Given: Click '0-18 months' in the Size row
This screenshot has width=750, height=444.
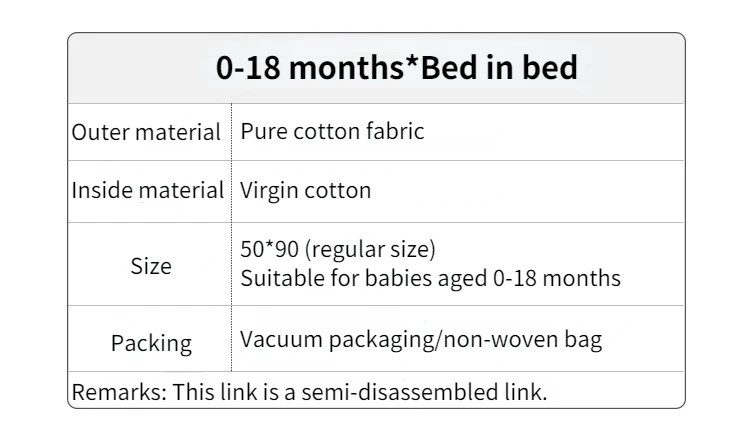Looking at the screenshot, I should pos(557,278).
